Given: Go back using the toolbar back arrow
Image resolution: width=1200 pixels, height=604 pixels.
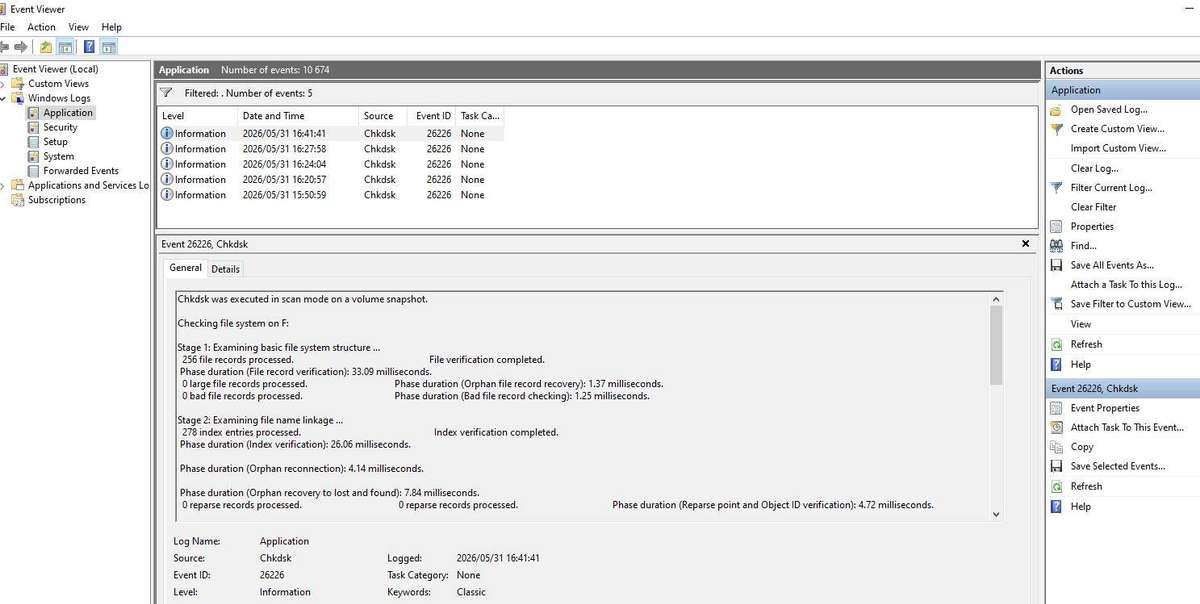Looking at the screenshot, I should coord(4,47).
